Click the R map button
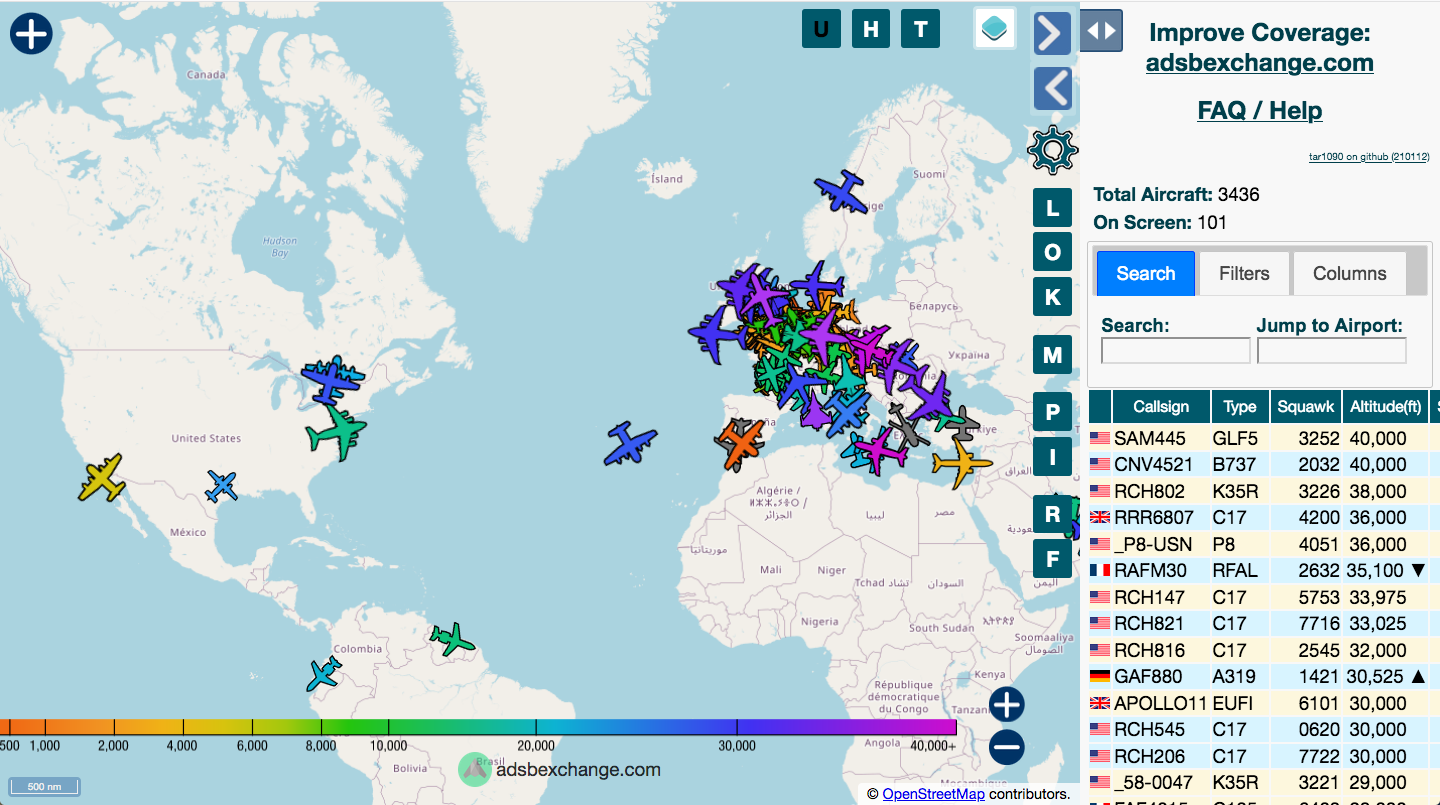 pos(1052,514)
